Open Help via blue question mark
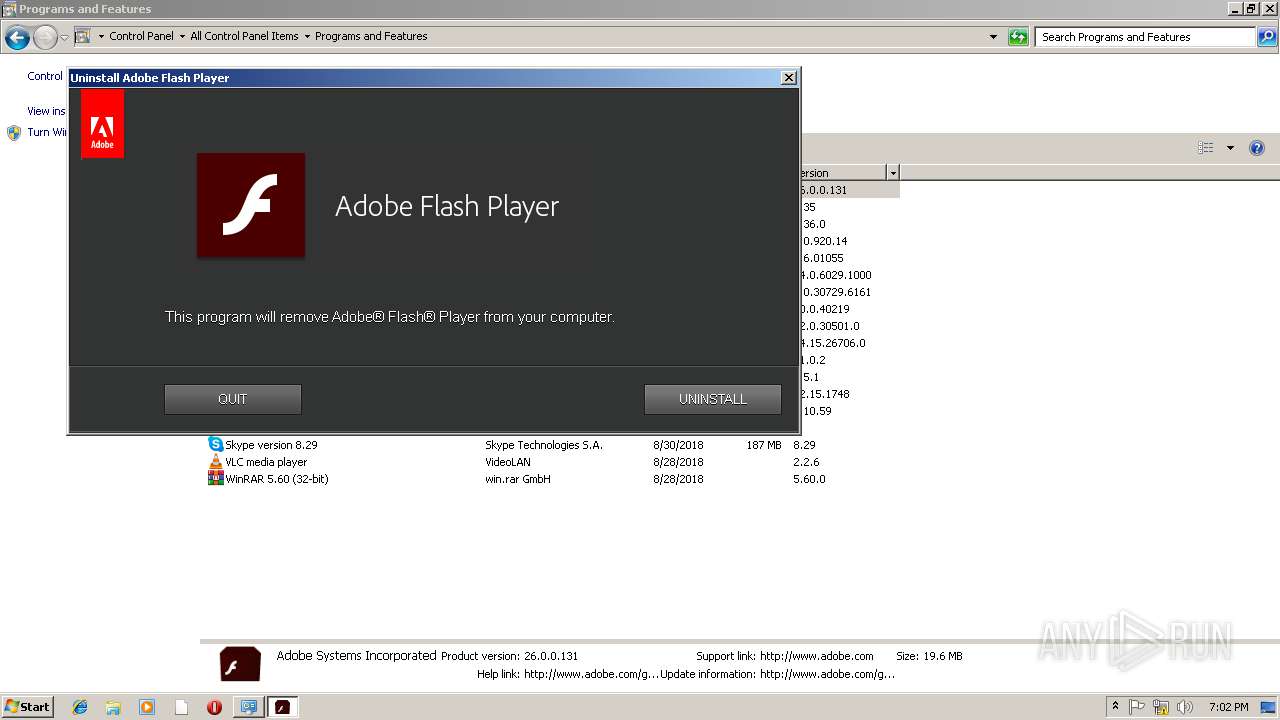Image resolution: width=1280 pixels, height=720 pixels. click(x=1257, y=148)
